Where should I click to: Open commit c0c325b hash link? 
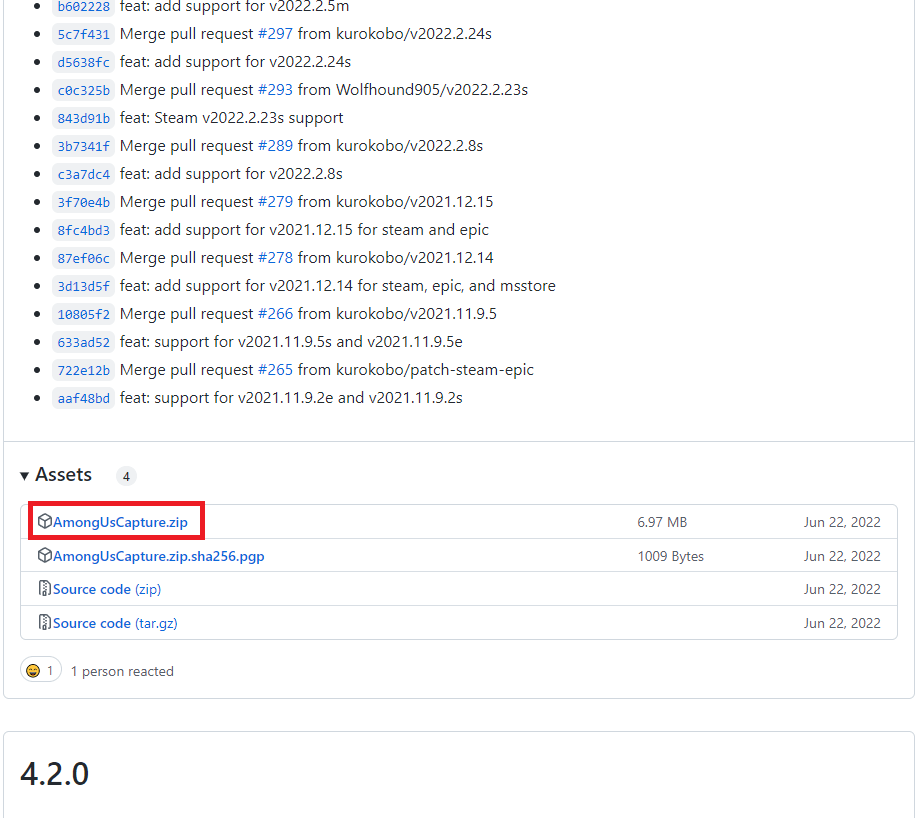pos(83,90)
